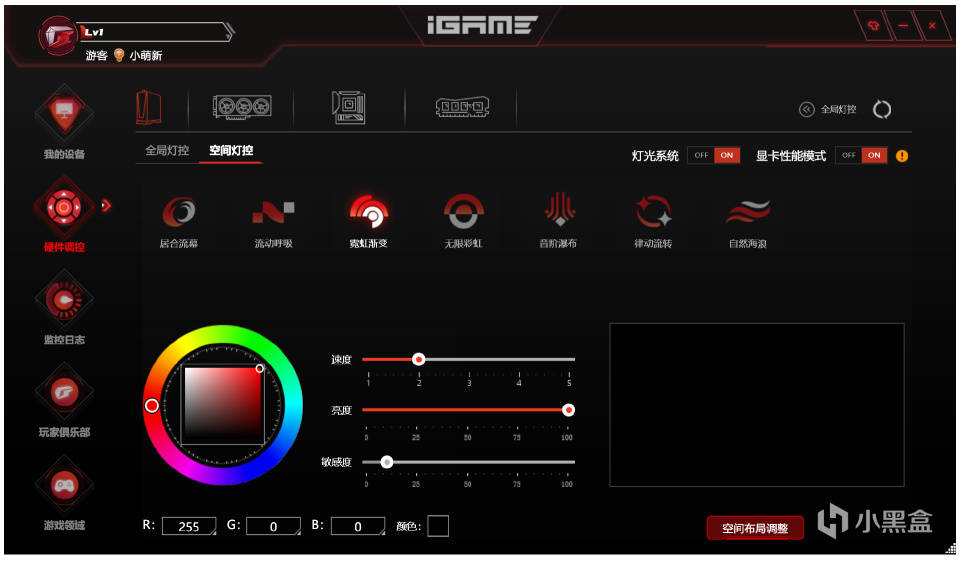This screenshot has width=960, height=562.
Task: Click the black lighting preview area
Action: pyautogui.click(x=757, y=405)
